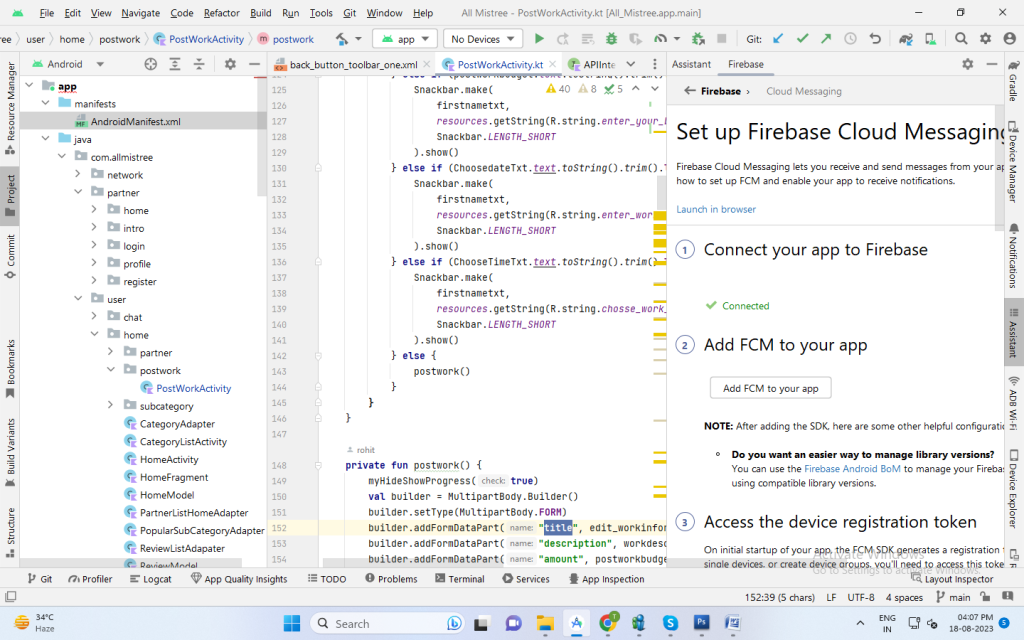Open Search Everywhere magnifier in toolbar
The width and height of the screenshot is (1024, 640).
[x=959, y=39]
